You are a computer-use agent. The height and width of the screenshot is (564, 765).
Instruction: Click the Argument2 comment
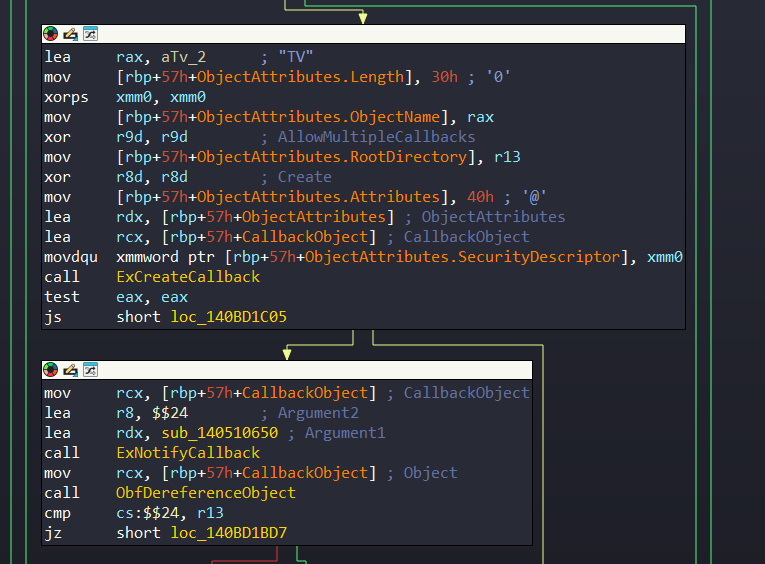coord(318,413)
